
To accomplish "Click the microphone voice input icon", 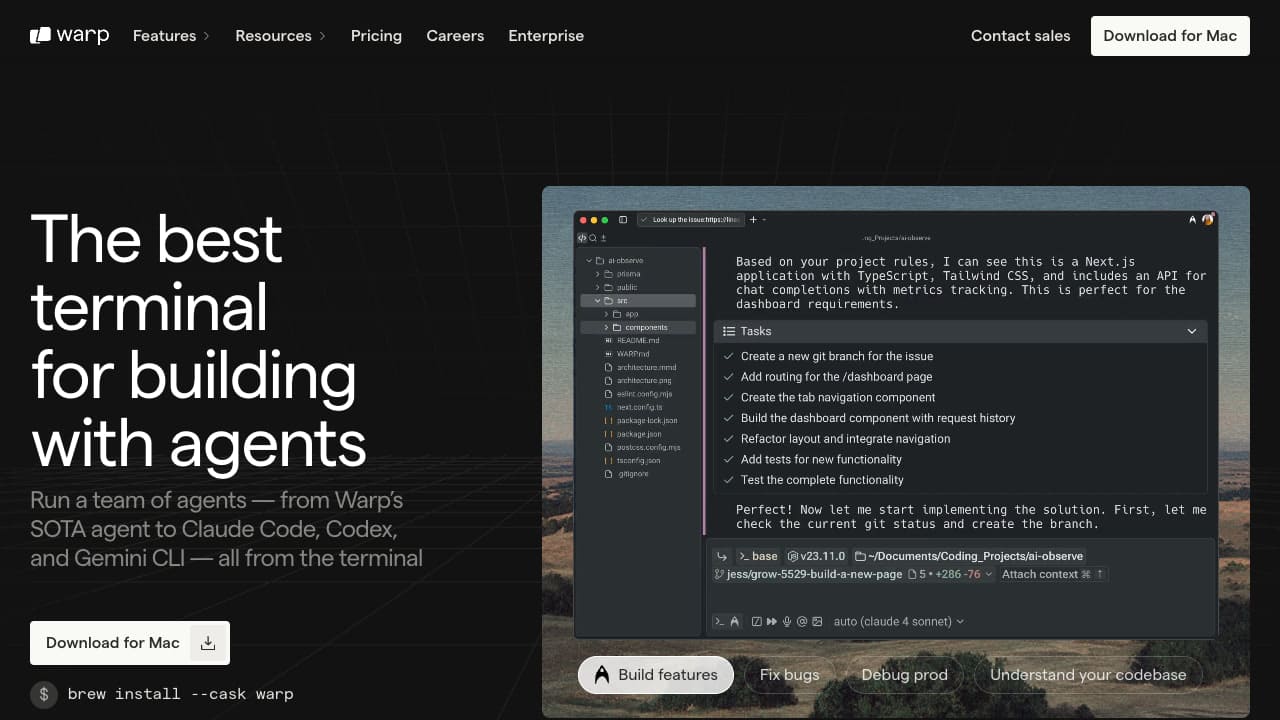I will tap(787, 622).
